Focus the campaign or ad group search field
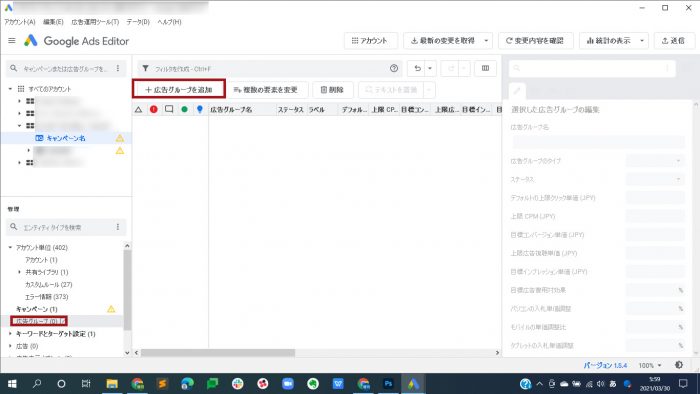The image size is (700, 394). point(66,68)
